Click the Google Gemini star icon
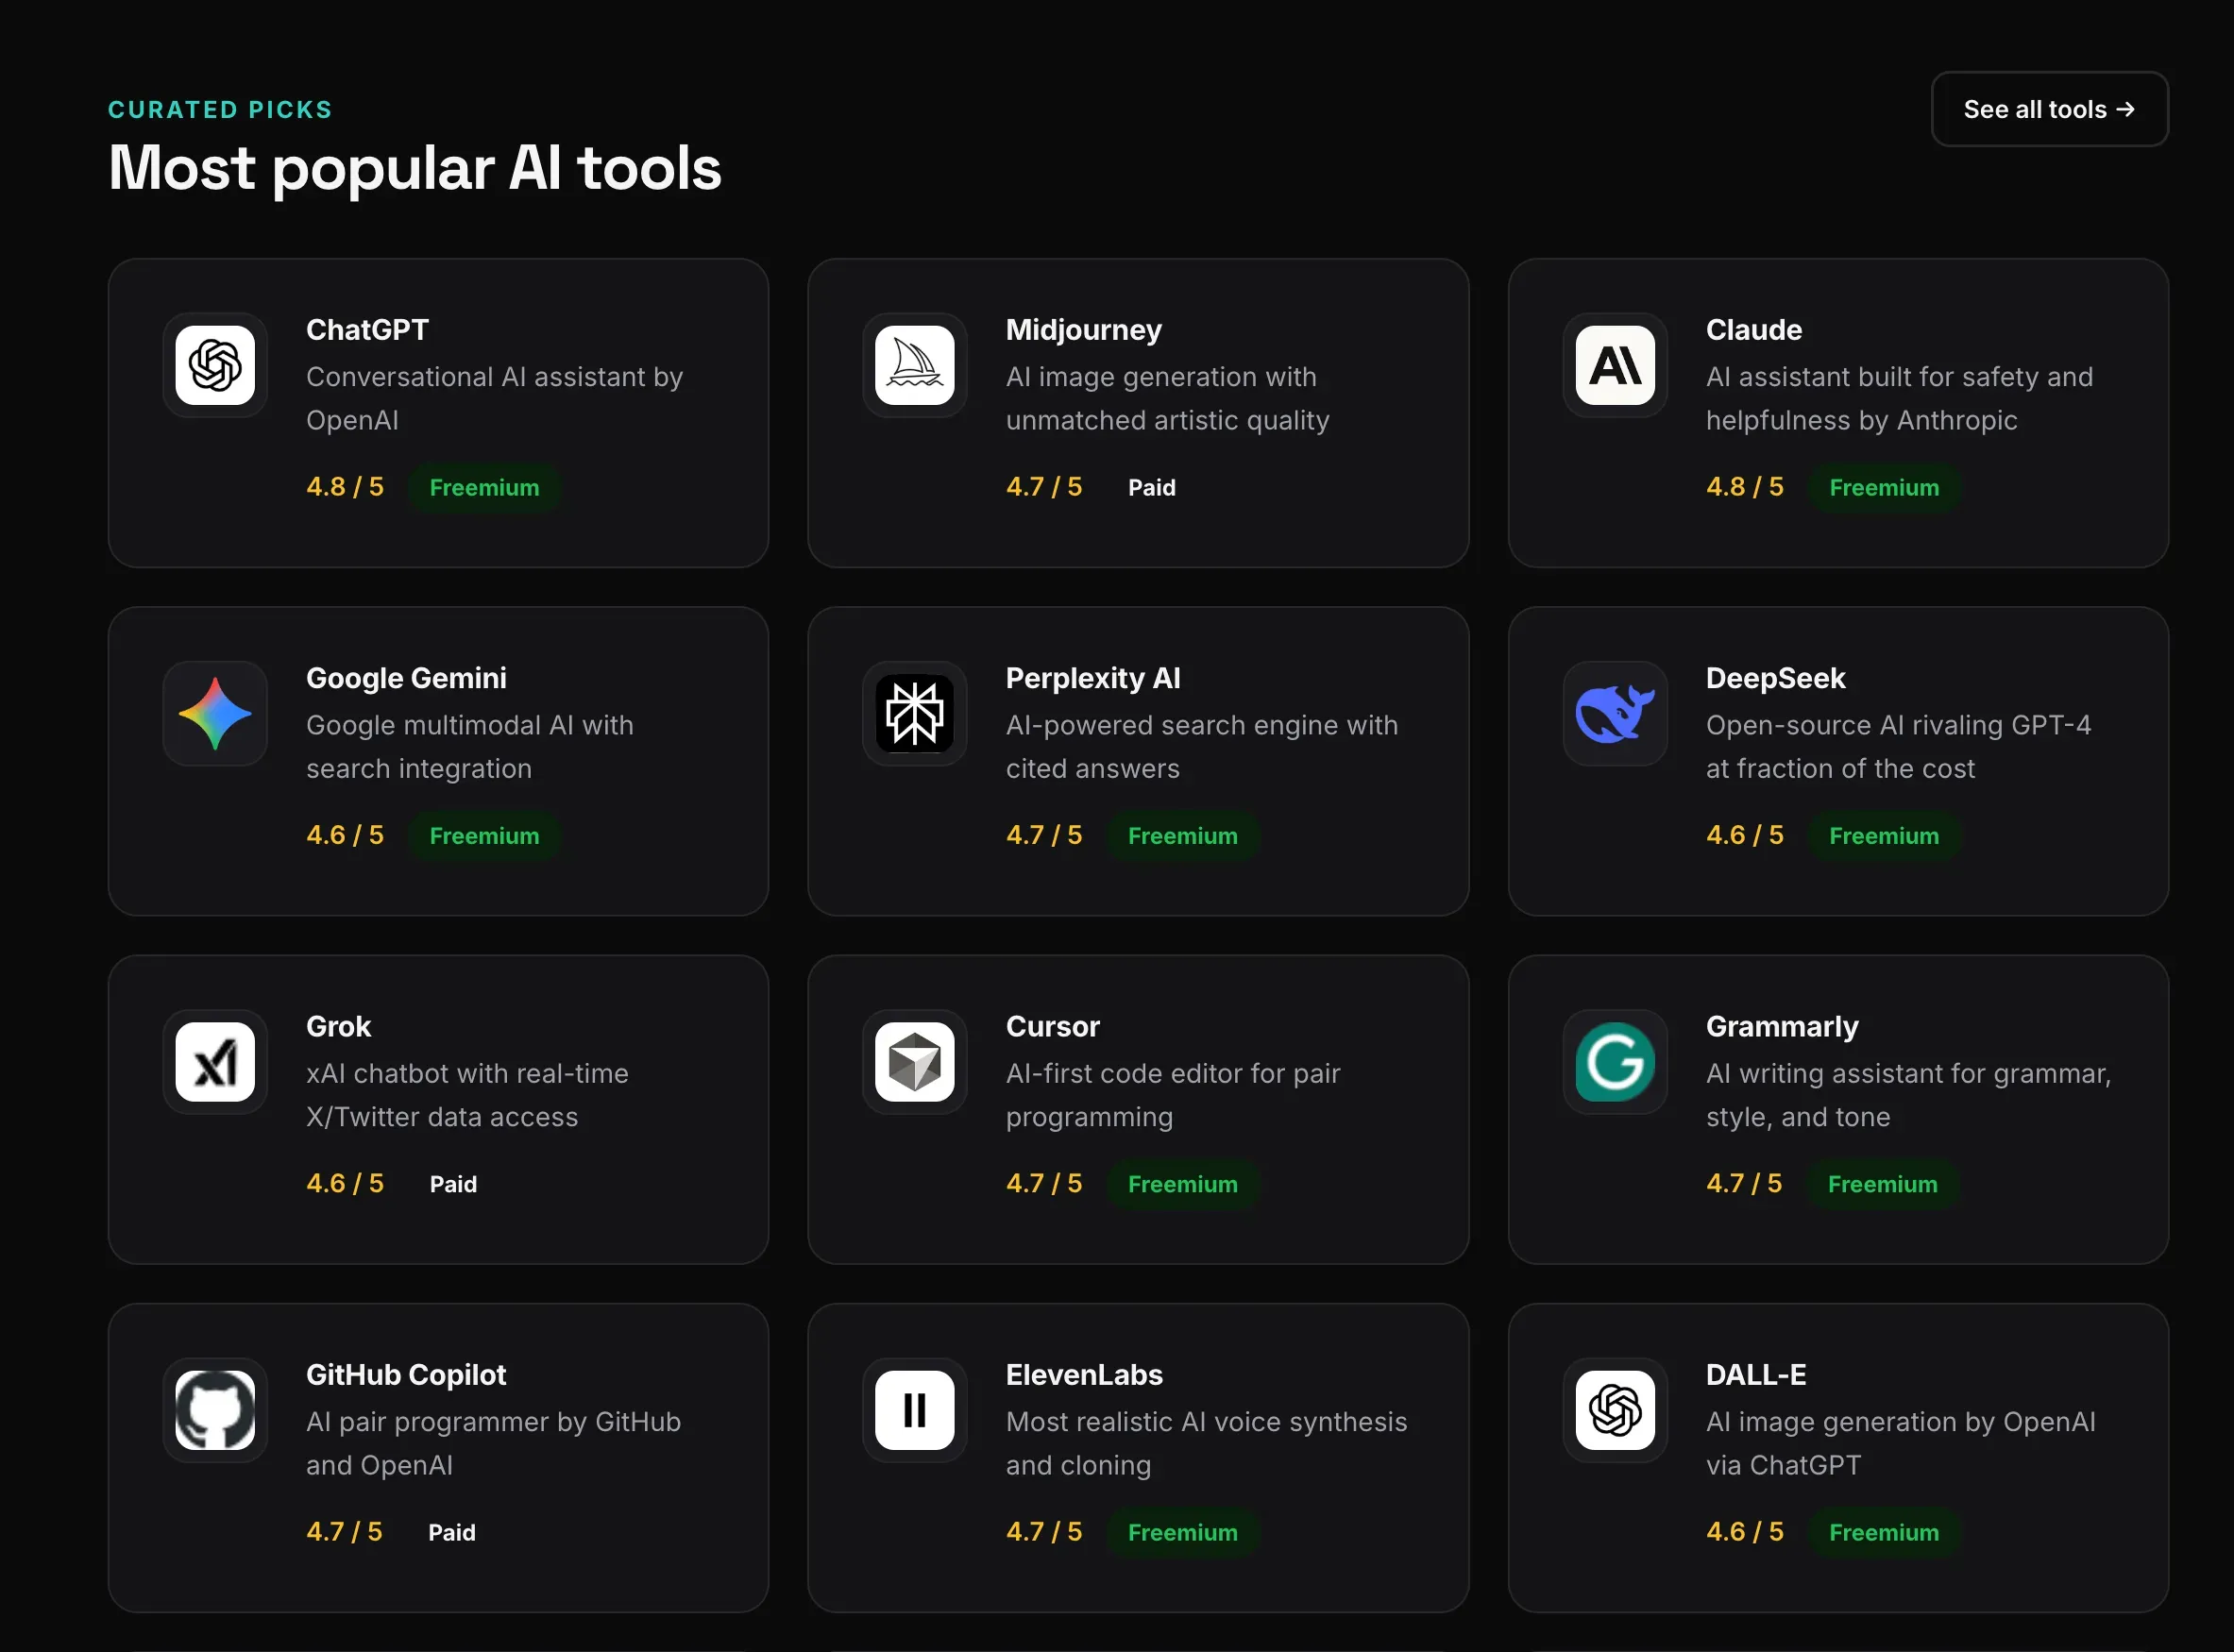The width and height of the screenshot is (2234, 1652). 215,713
